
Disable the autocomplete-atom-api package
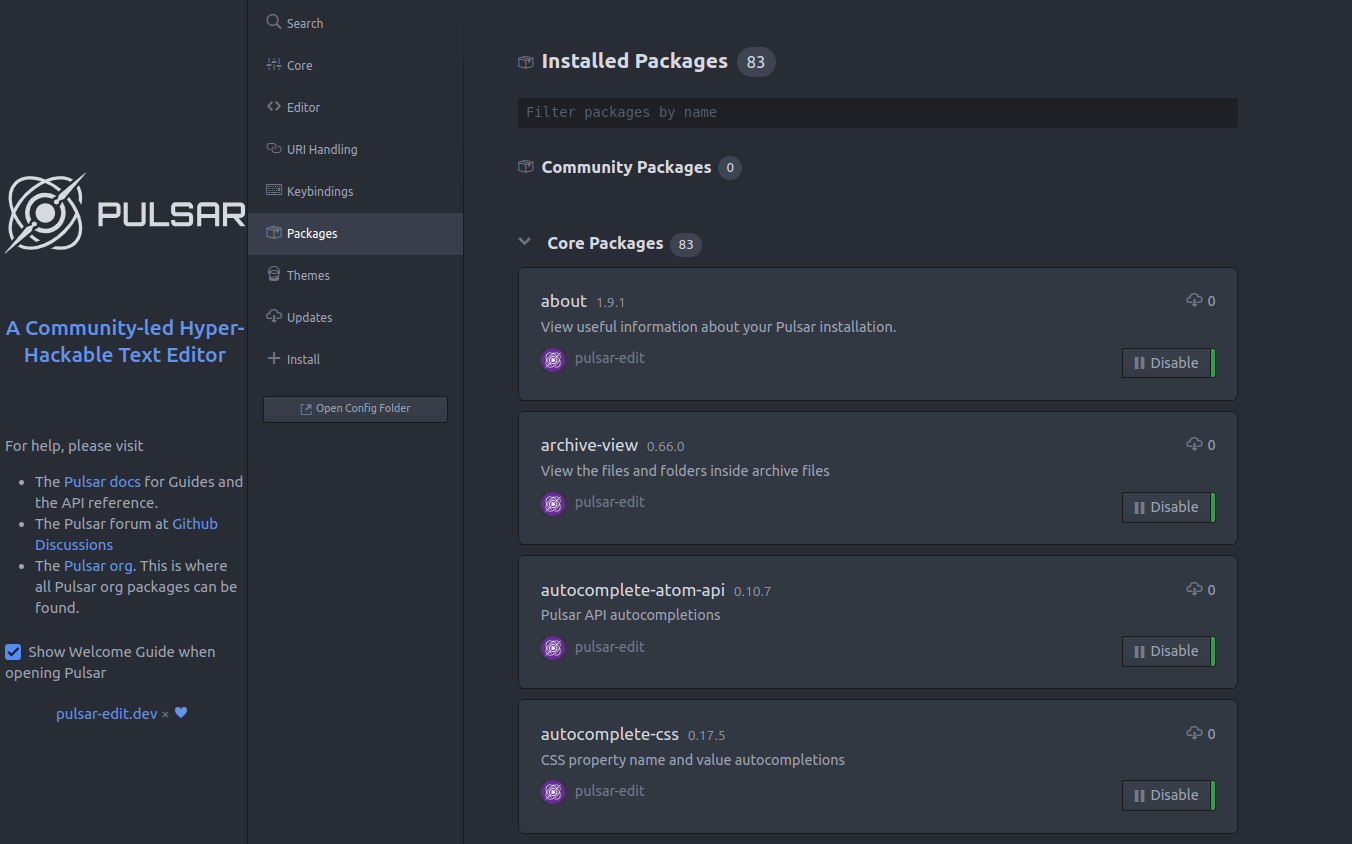point(1168,651)
